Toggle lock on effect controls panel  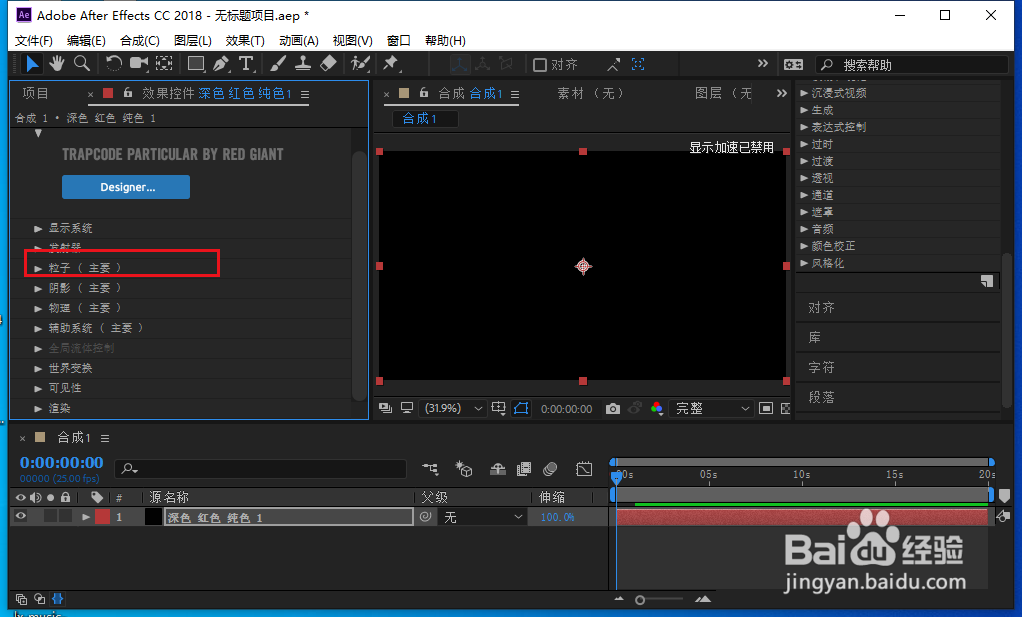(x=128, y=93)
